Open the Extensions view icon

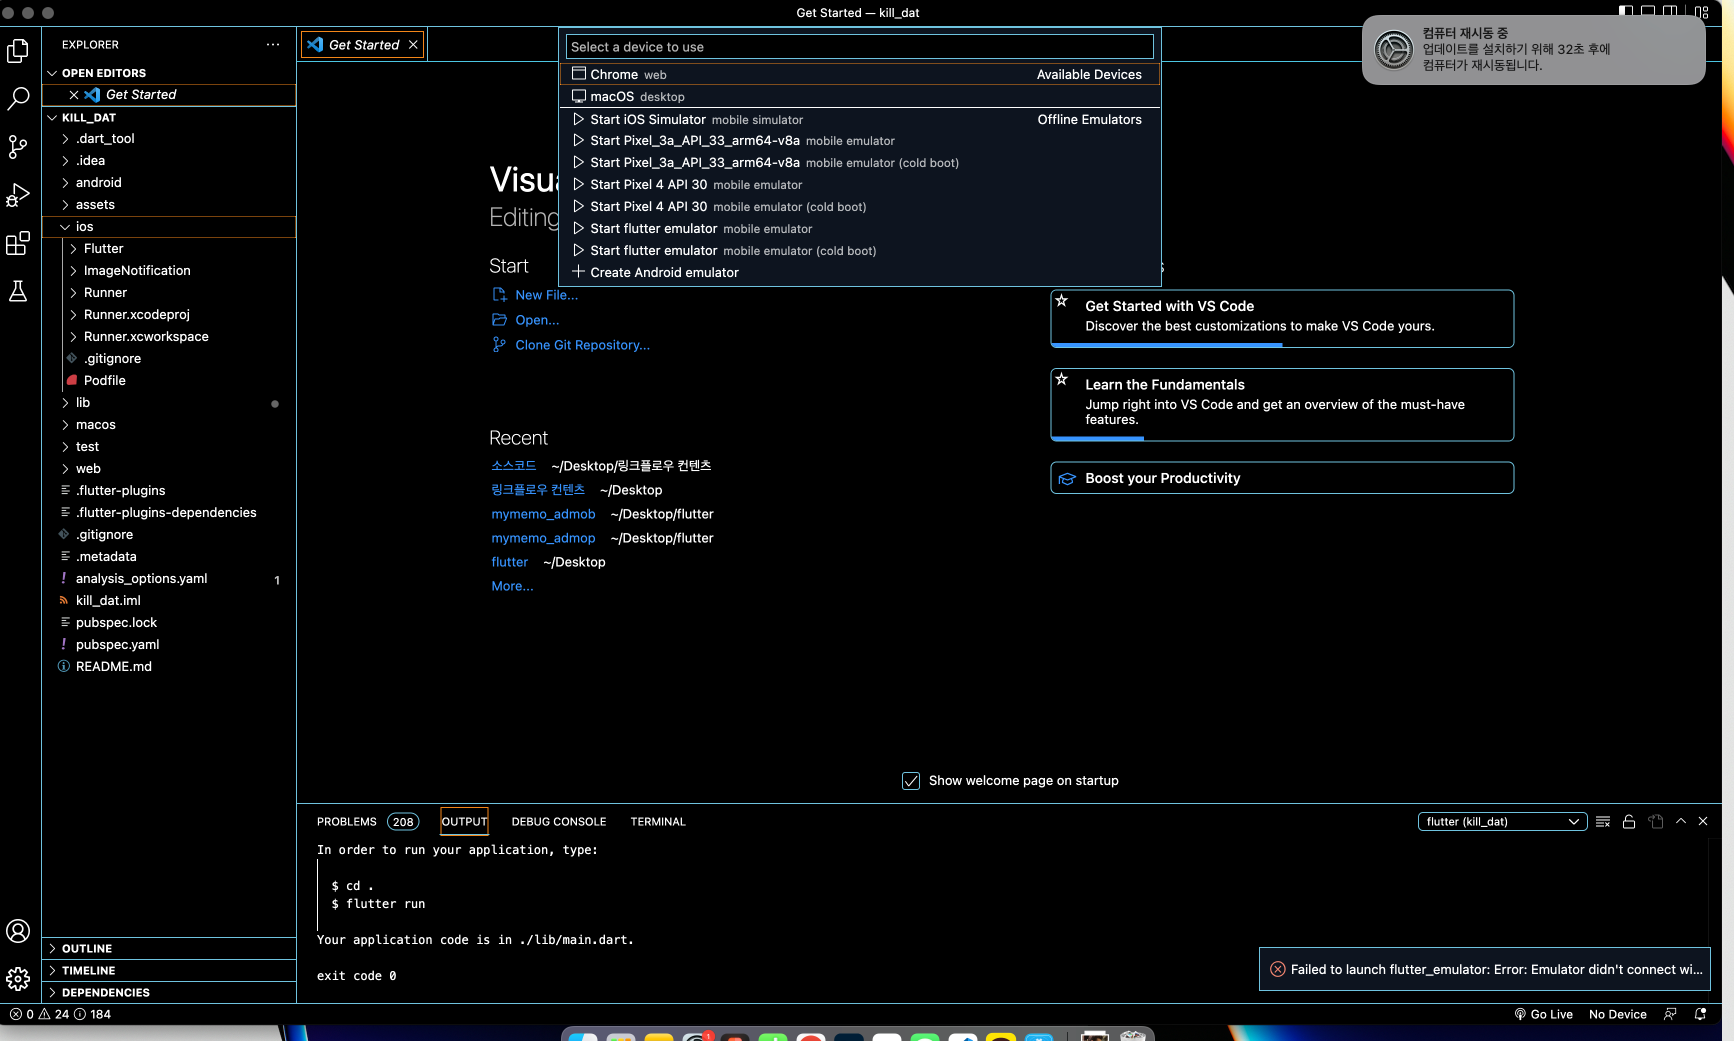(x=18, y=243)
